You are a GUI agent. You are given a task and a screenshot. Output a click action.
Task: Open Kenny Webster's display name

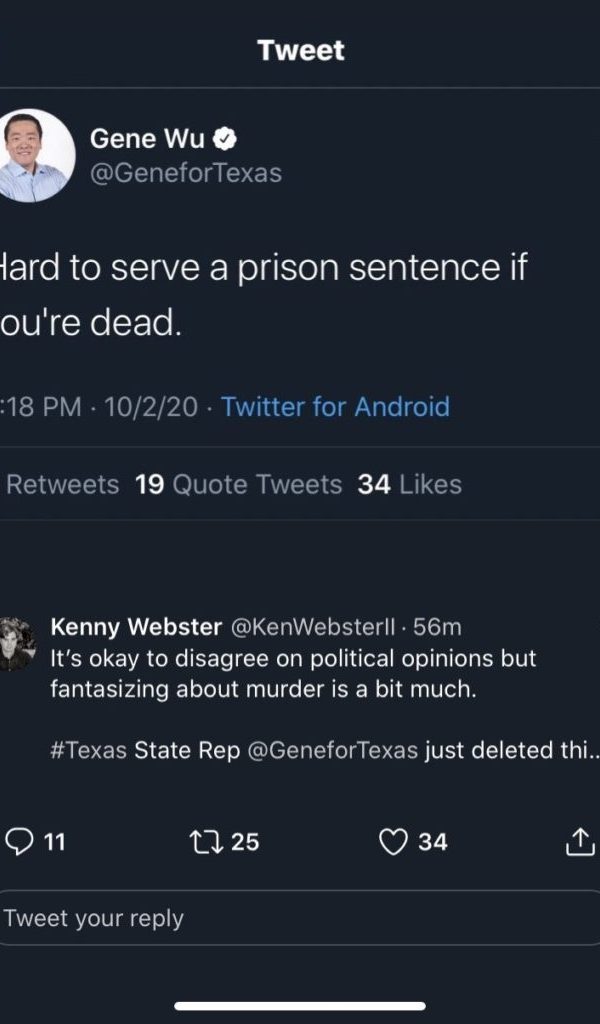[x=136, y=627]
